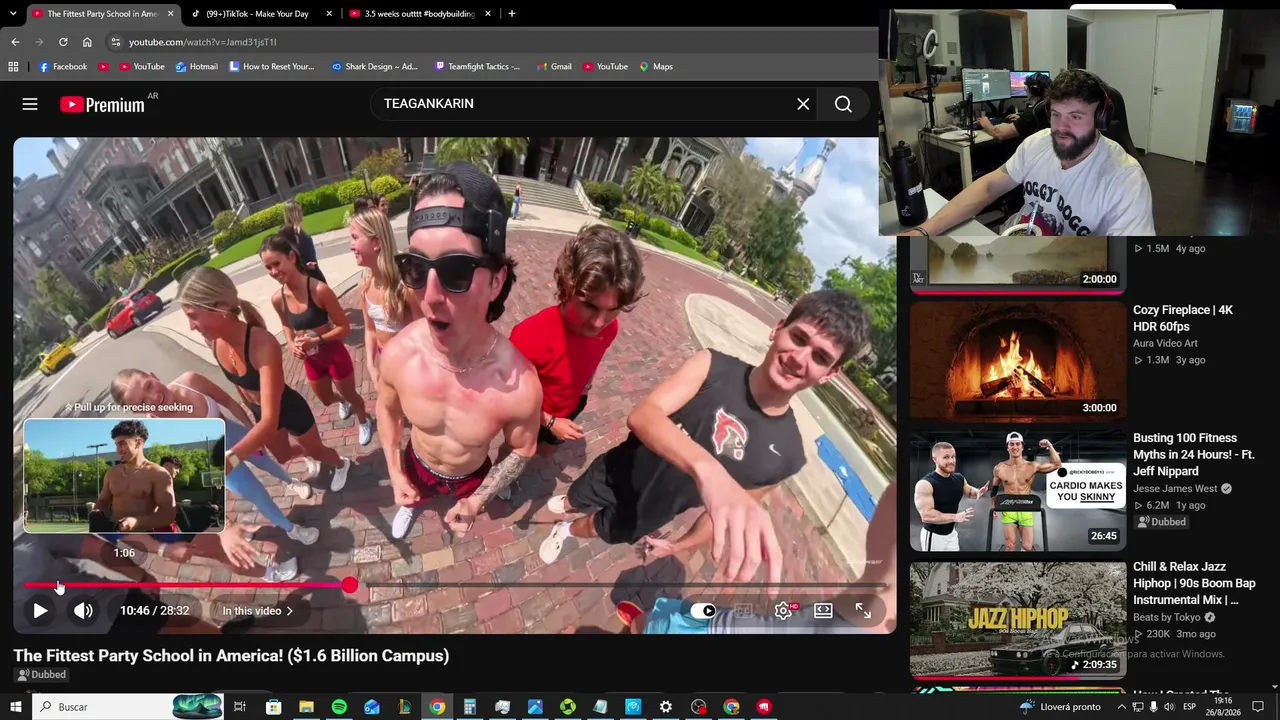Show hidden system tray icons chevron
The height and width of the screenshot is (720, 1280).
[x=1121, y=707]
